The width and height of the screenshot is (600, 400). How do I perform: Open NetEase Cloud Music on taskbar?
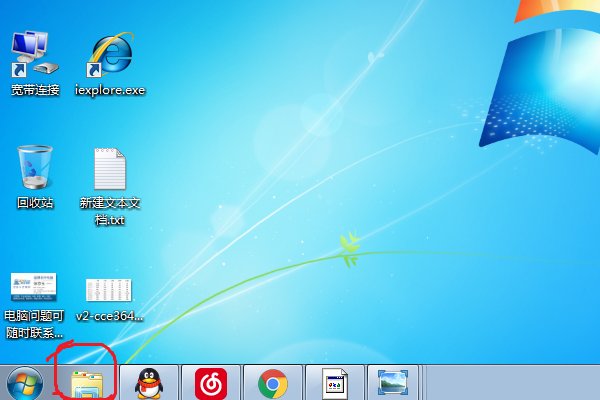click(x=210, y=382)
